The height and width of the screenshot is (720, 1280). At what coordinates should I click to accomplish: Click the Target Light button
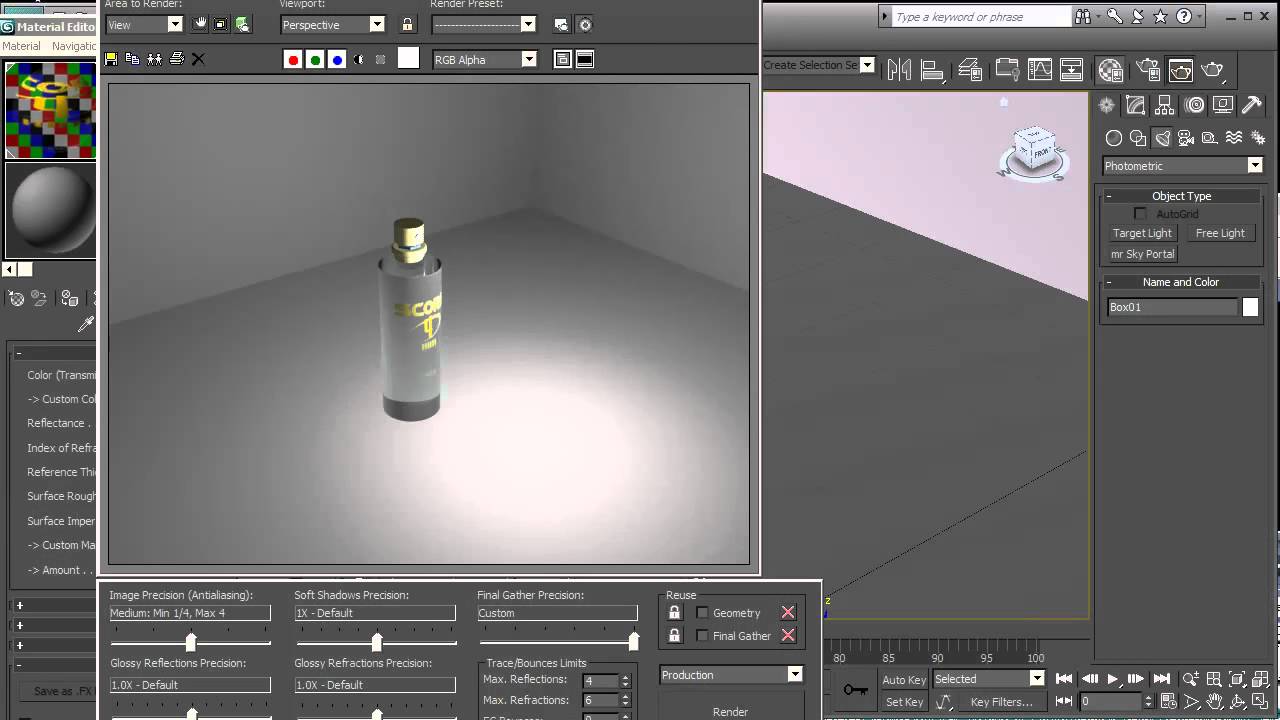1142,233
